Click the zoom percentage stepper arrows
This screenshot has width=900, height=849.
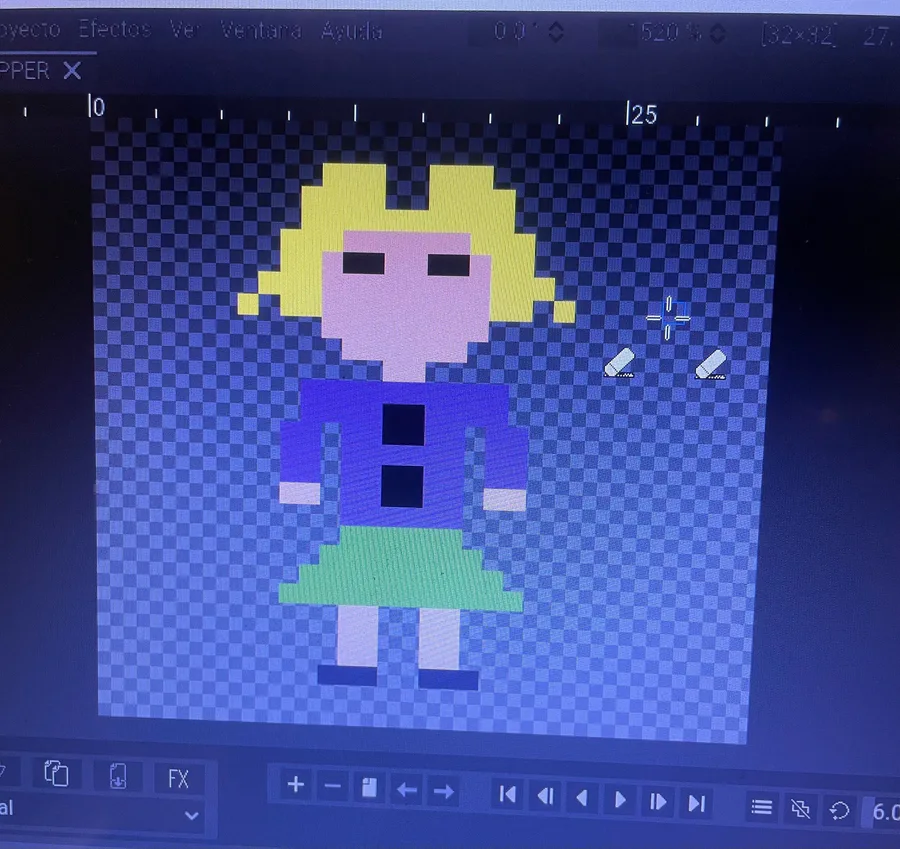(x=717, y=33)
